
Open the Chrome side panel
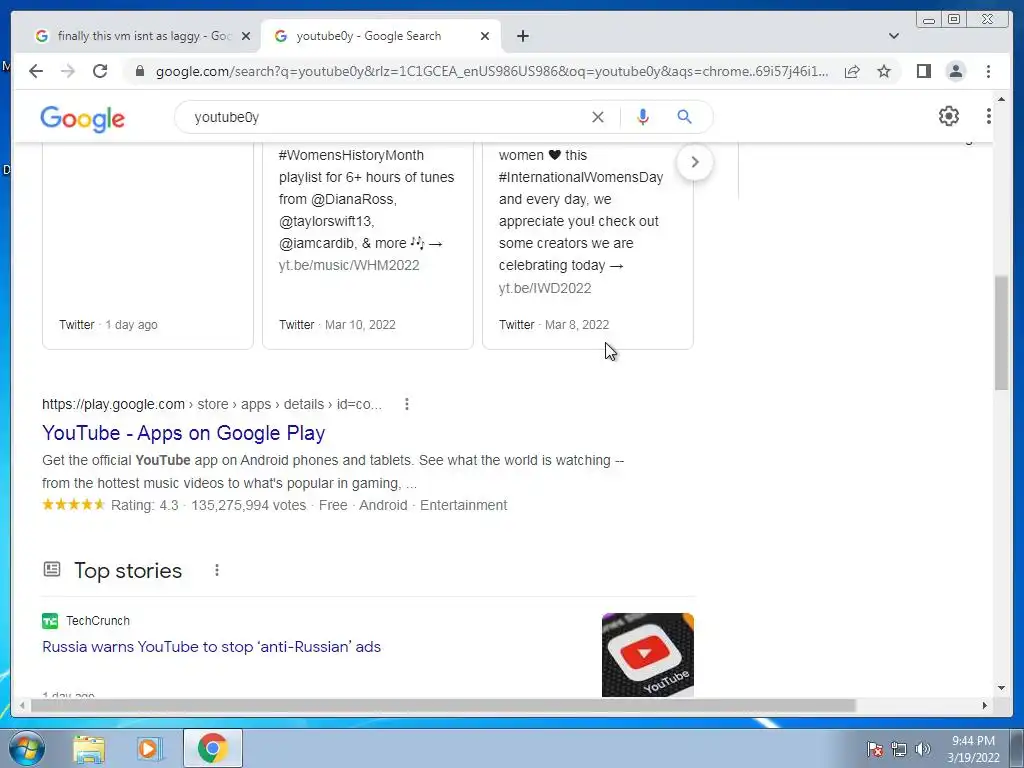[x=923, y=71]
